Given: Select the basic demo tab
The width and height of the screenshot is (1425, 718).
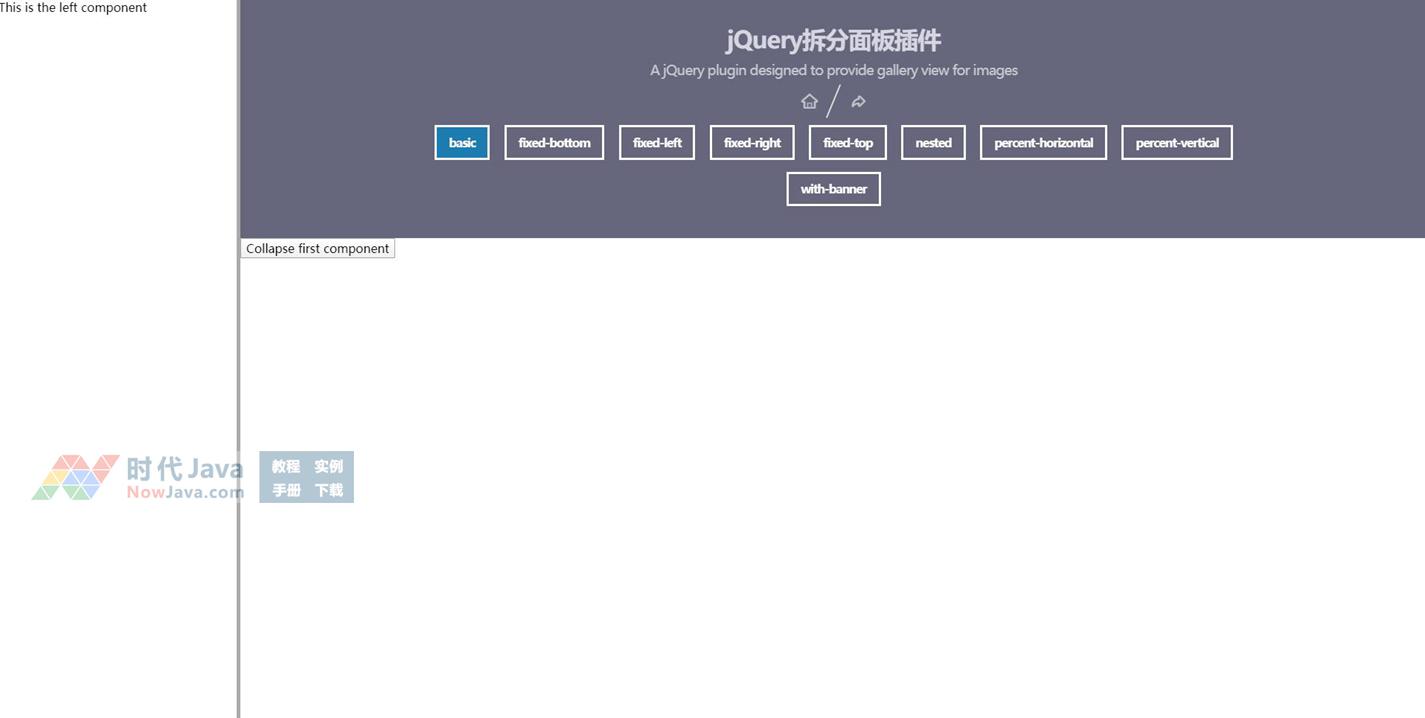Looking at the screenshot, I should (x=462, y=143).
